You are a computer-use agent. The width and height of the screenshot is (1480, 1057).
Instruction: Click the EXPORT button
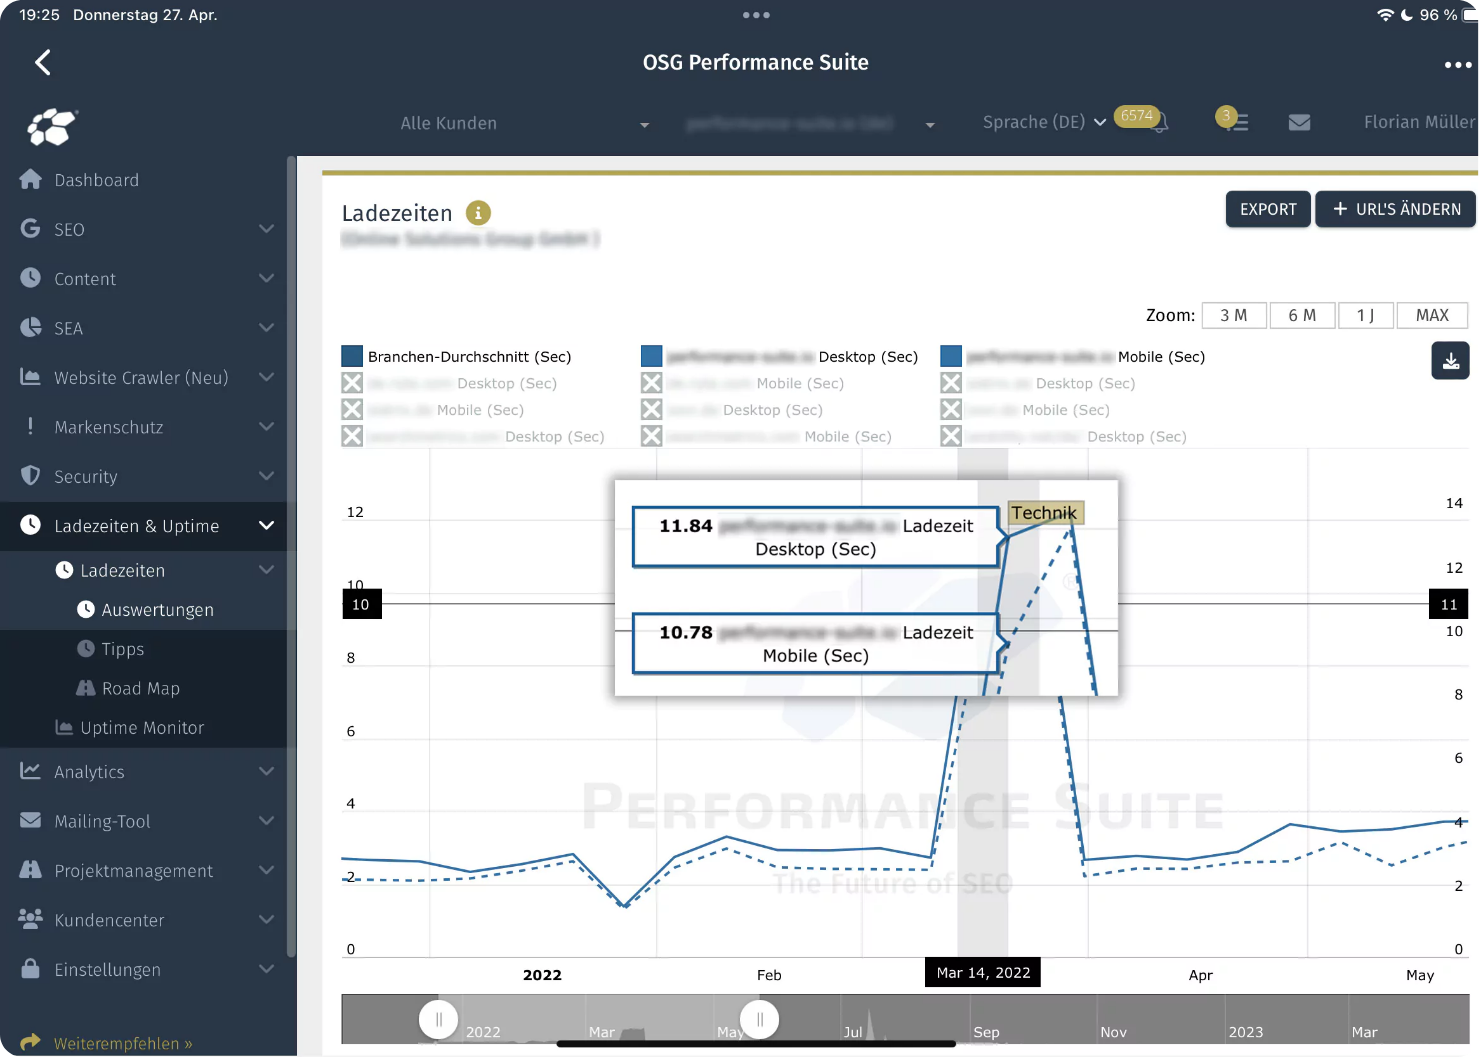[x=1267, y=209]
